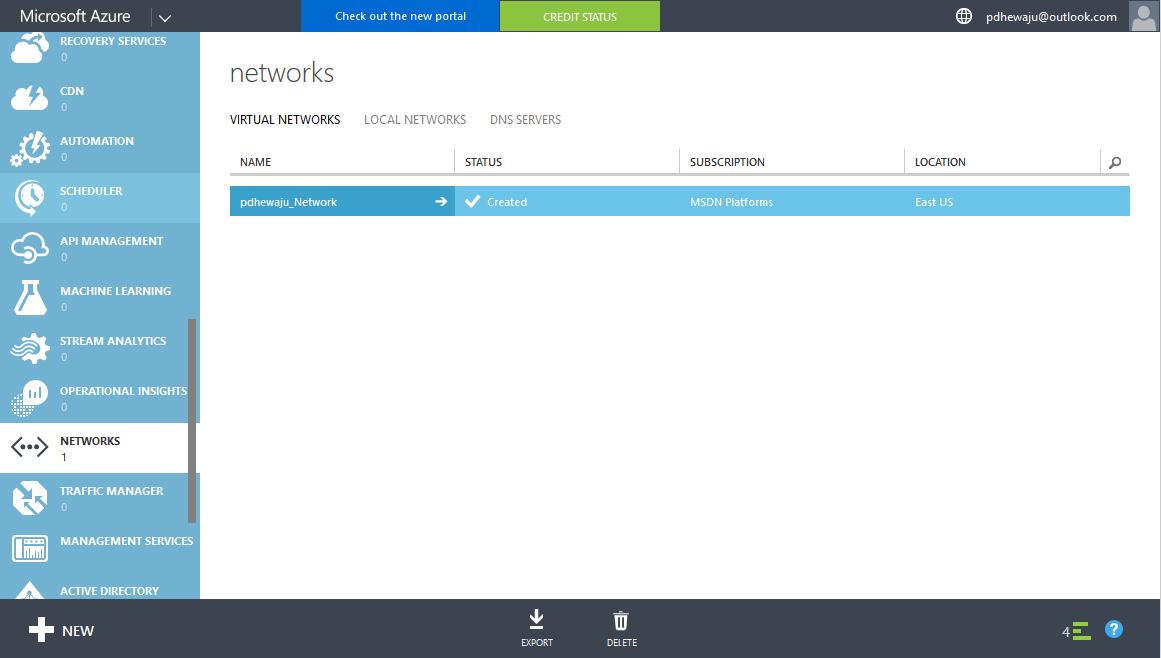Open the Credit Status button
The image size is (1161, 658).
pos(580,16)
